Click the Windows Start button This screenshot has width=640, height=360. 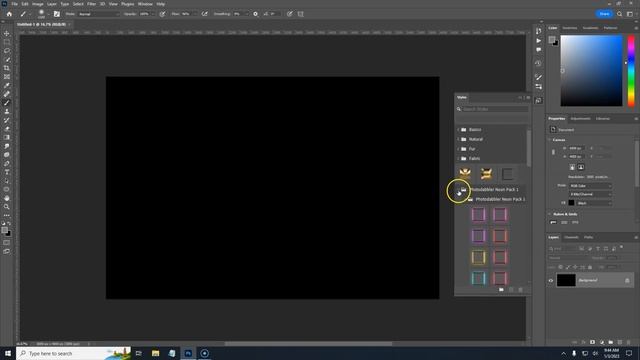click(x=8, y=353)
